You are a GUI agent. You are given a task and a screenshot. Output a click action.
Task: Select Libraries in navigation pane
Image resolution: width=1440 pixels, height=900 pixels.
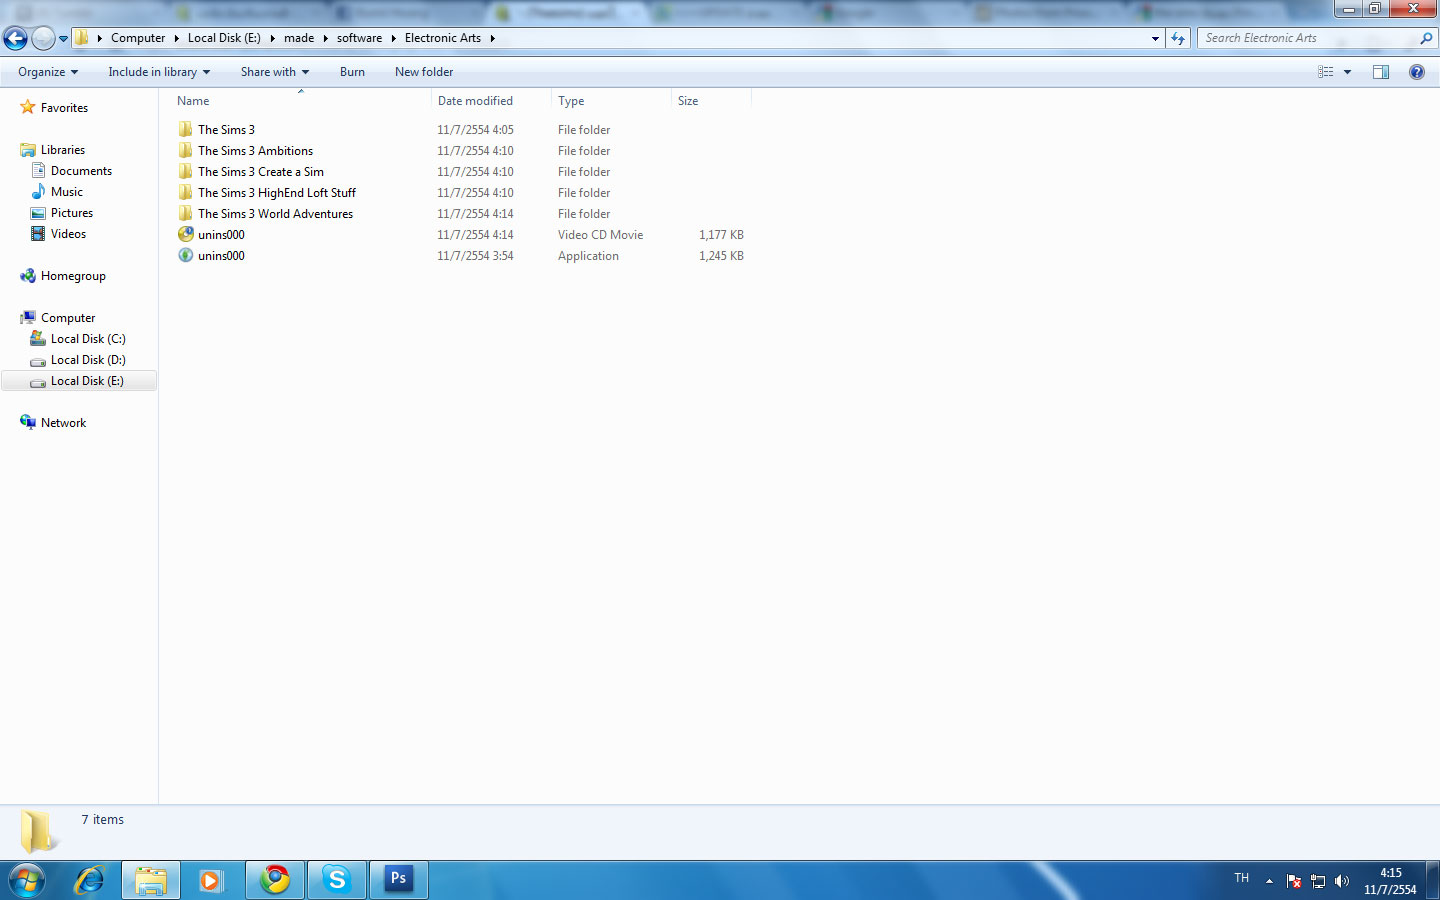tap(62, 150)
